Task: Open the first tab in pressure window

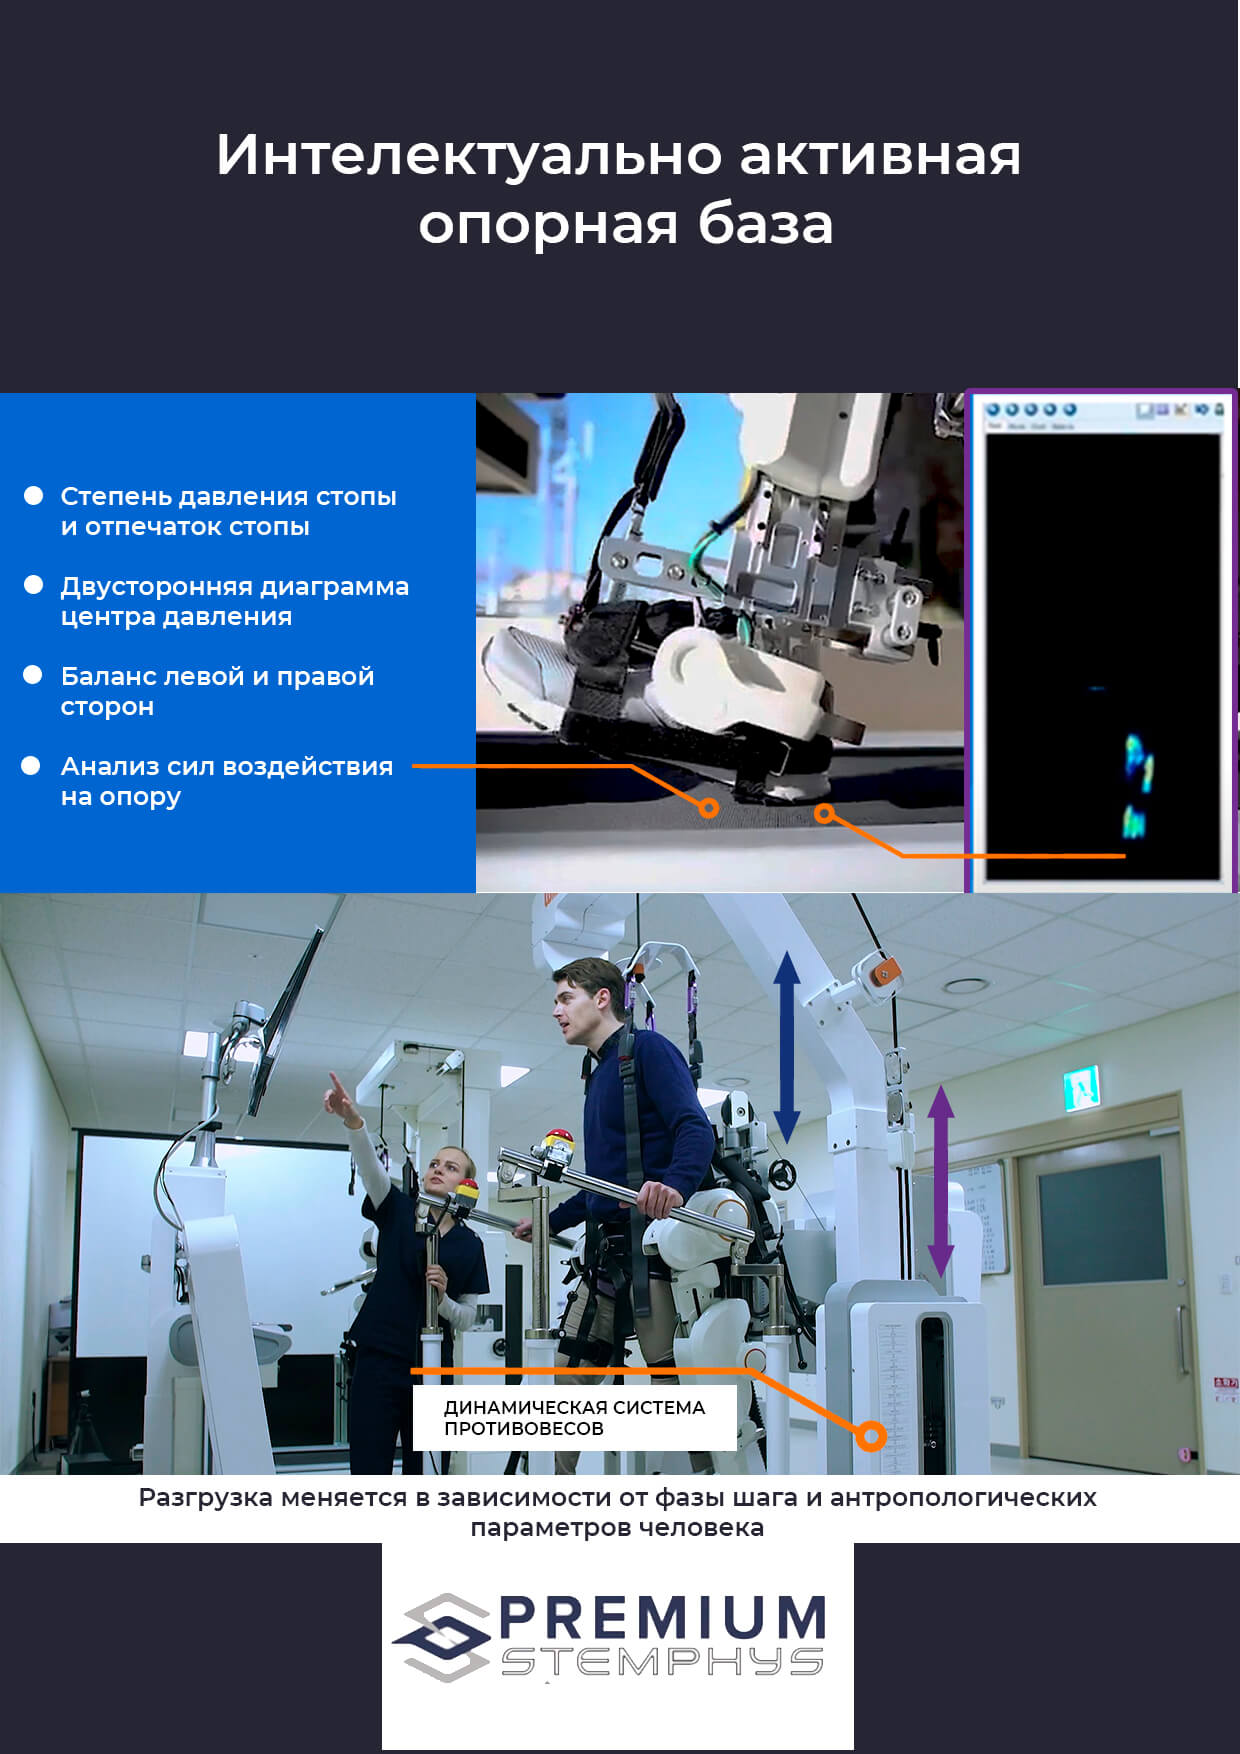Action: click(x=995, y=426)
